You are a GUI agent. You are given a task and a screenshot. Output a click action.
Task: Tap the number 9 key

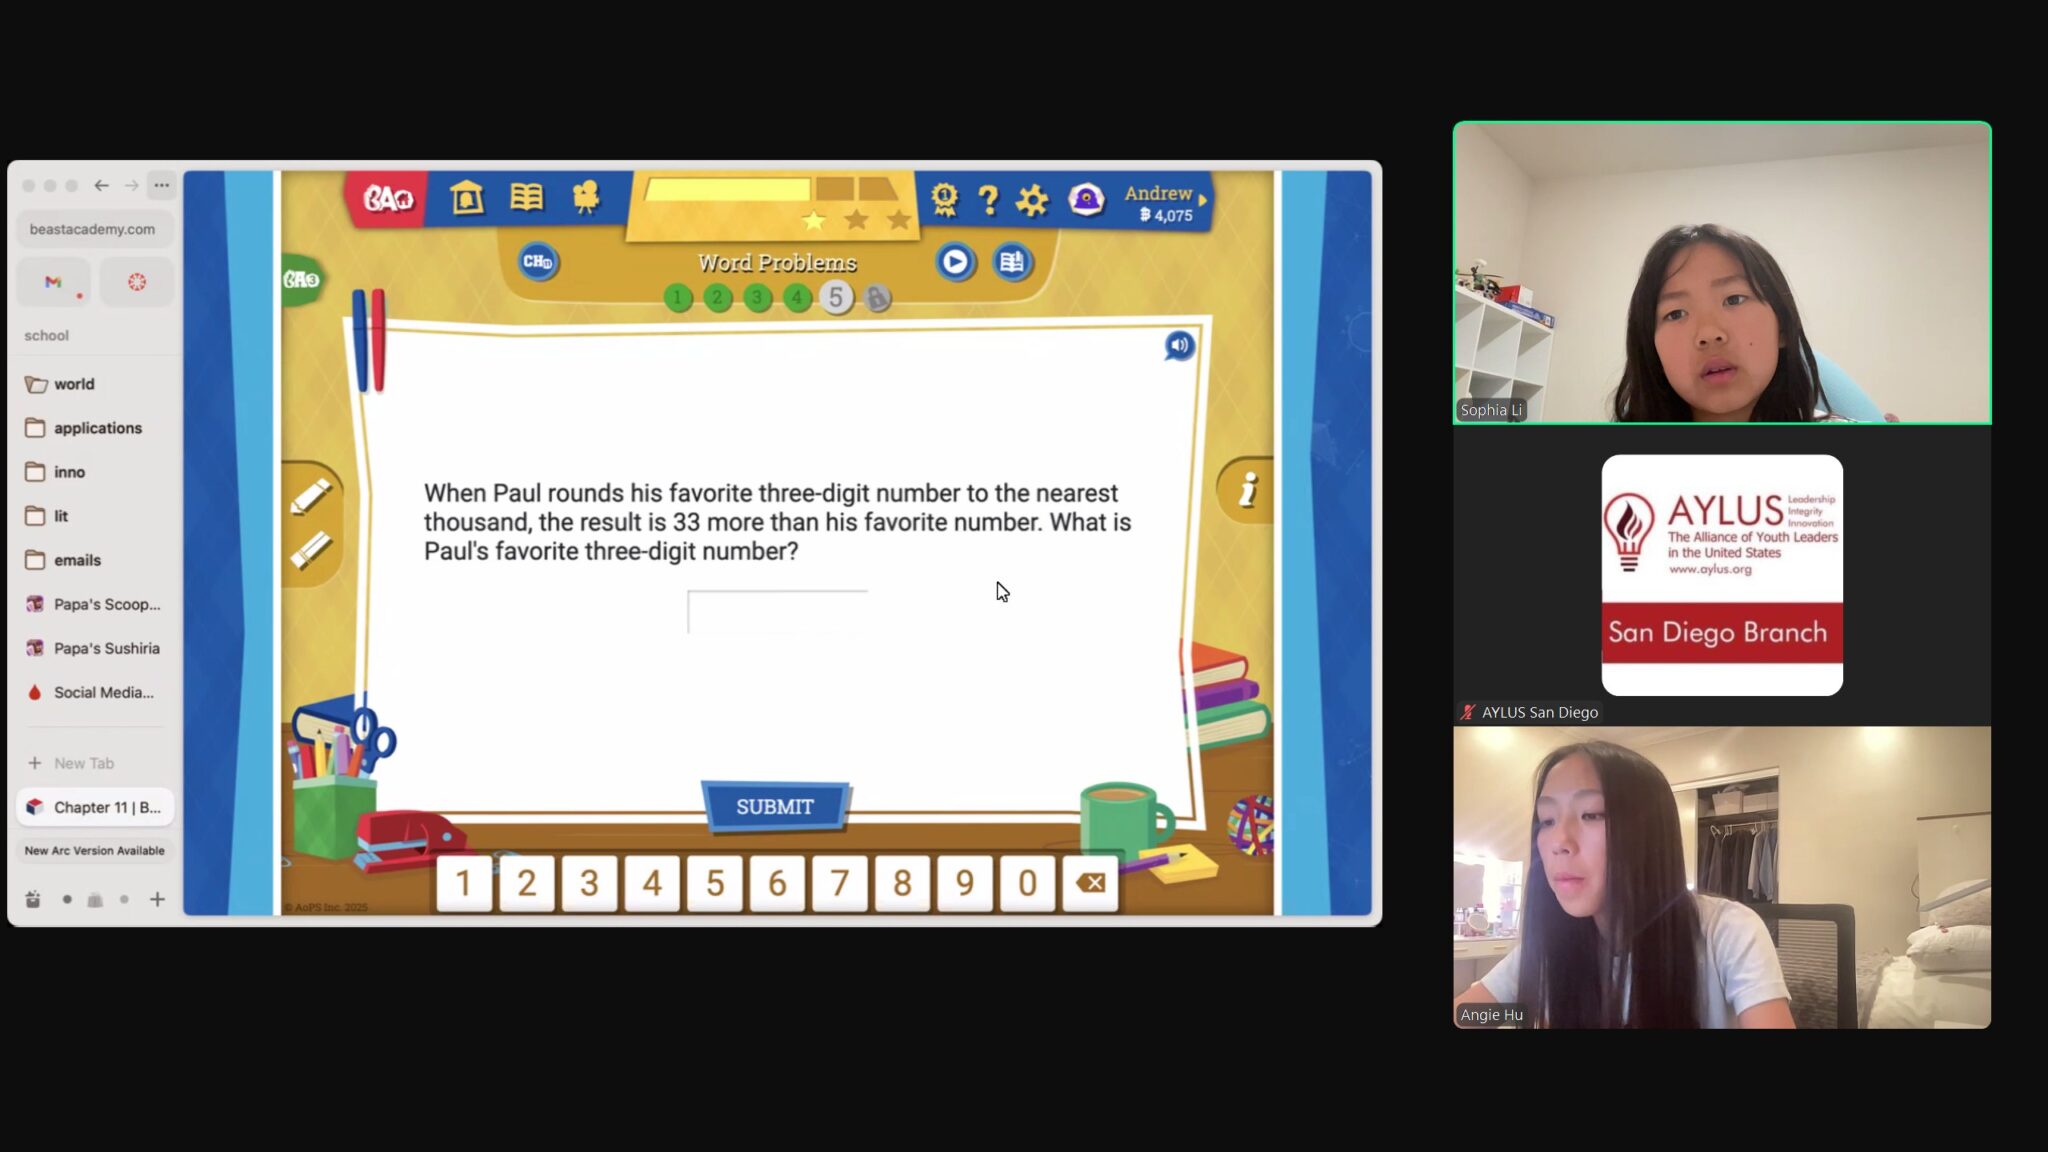pos(965,883)
